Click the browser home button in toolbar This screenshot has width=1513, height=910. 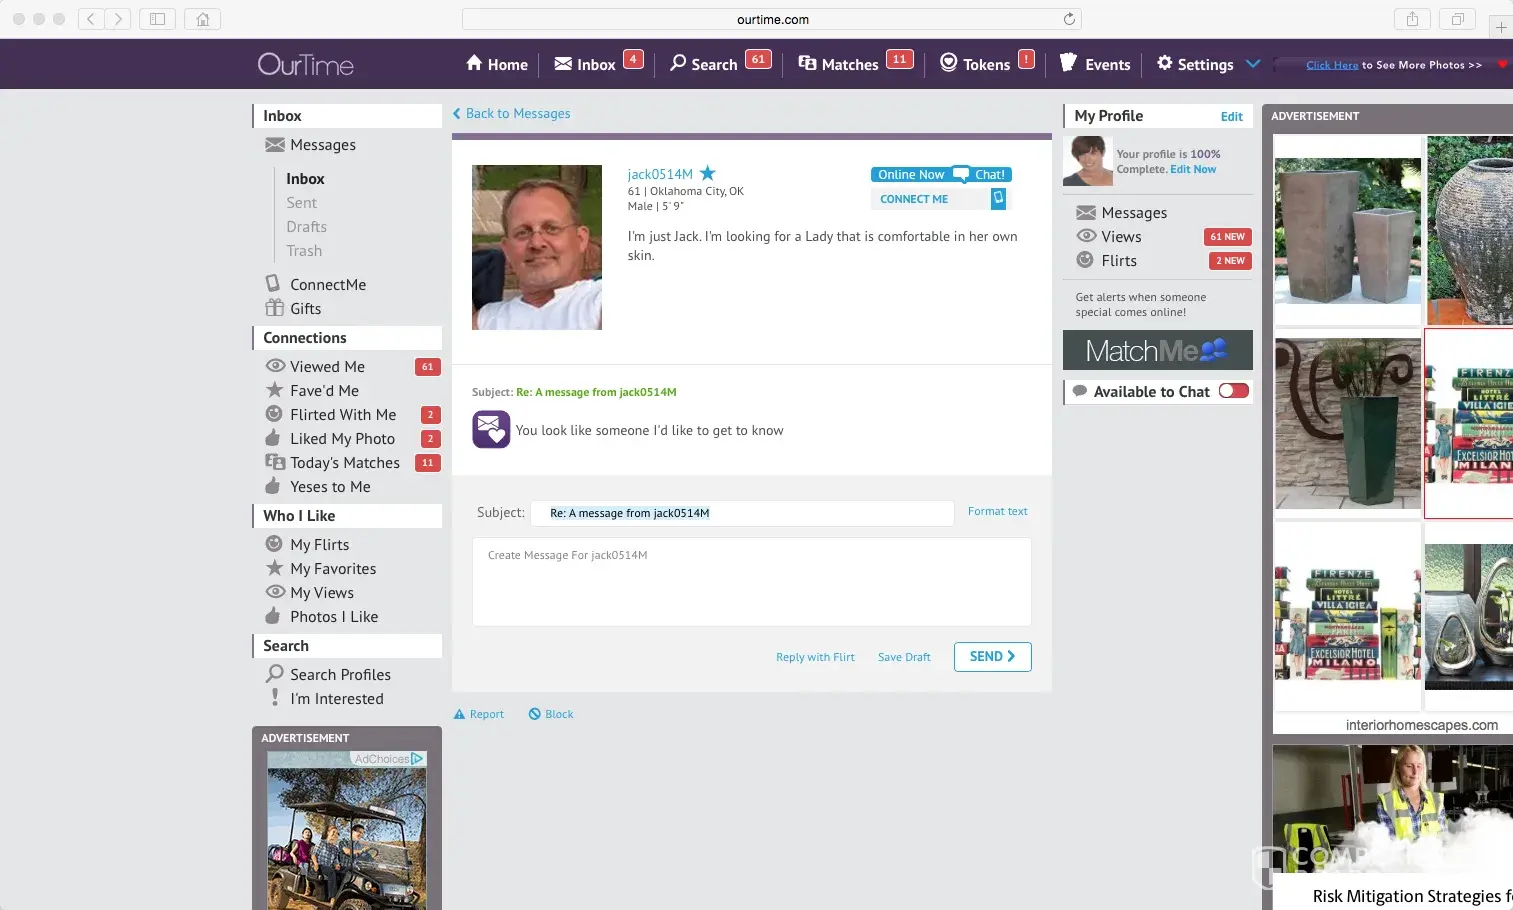tap(203, 19)
